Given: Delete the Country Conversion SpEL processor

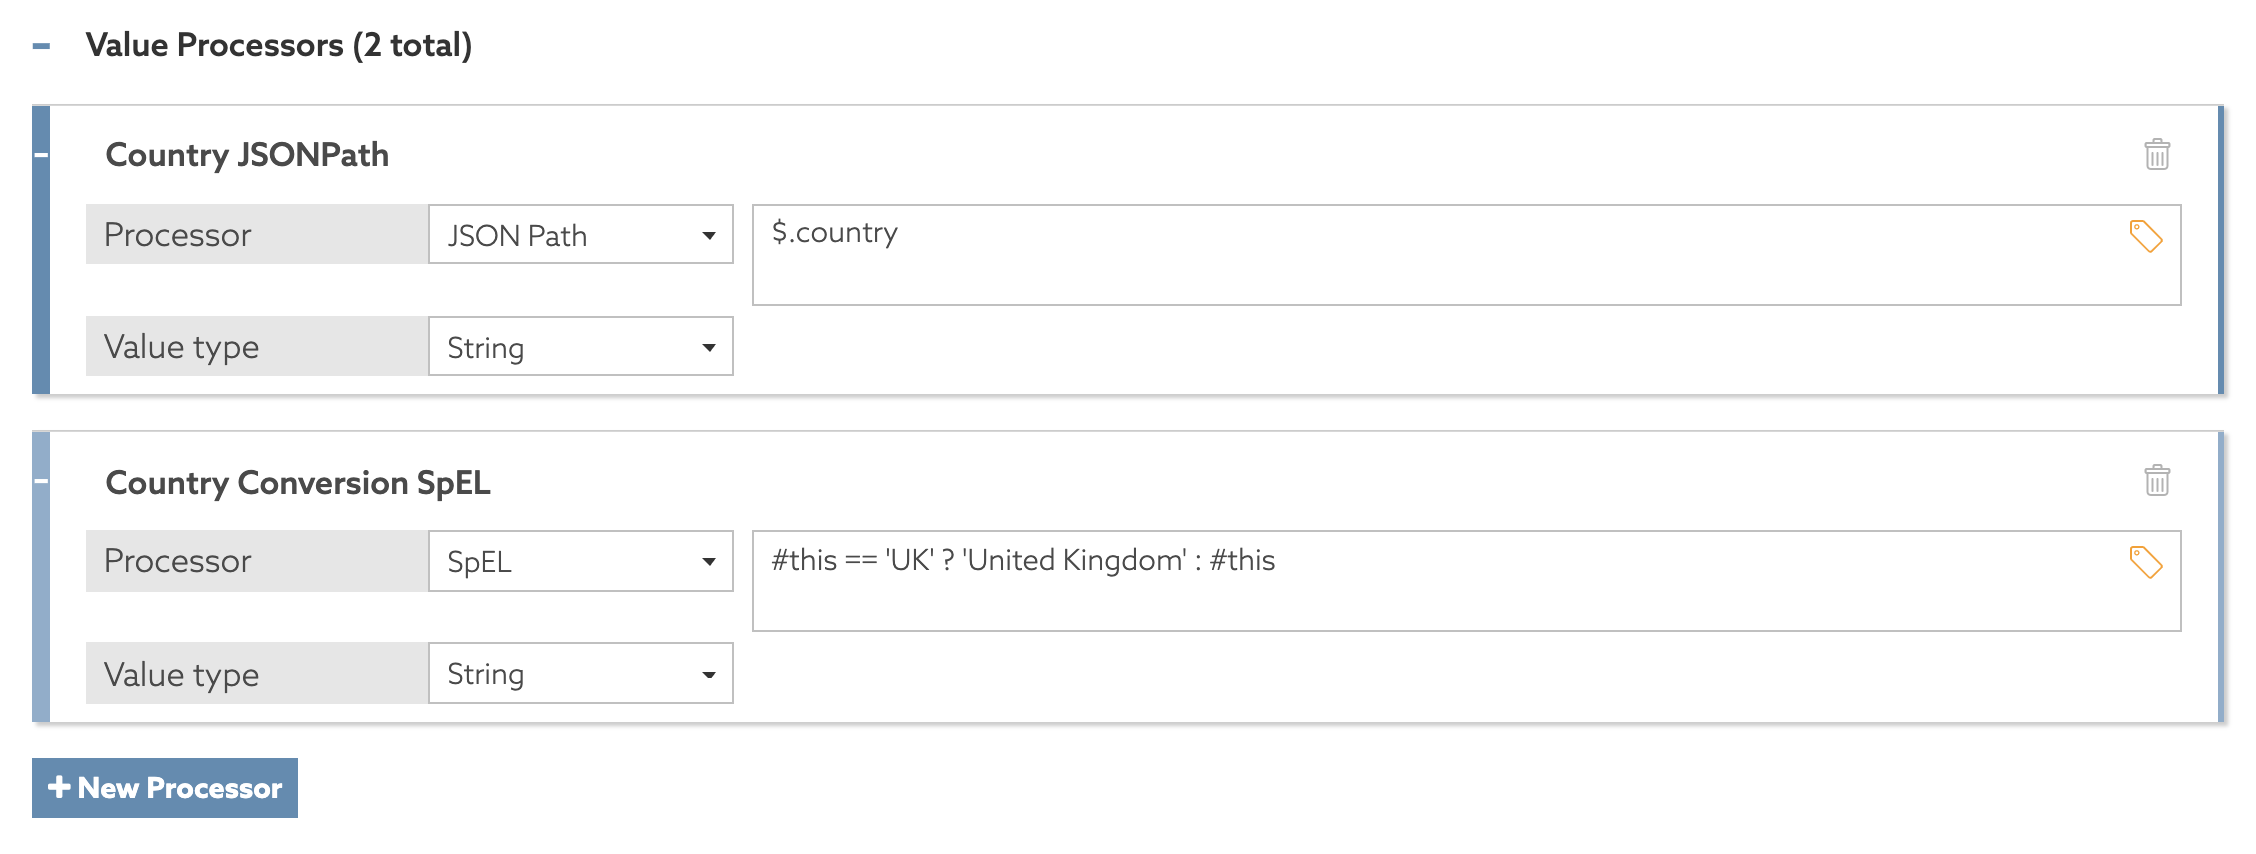Looking at the screenshot, I should tap(2156, 481).
